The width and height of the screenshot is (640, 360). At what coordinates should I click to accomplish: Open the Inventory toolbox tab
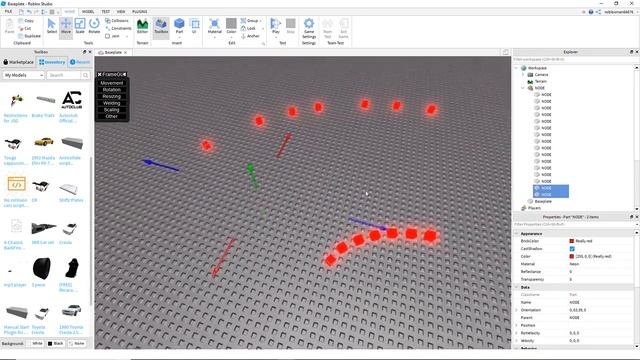[x=52, y=62]
